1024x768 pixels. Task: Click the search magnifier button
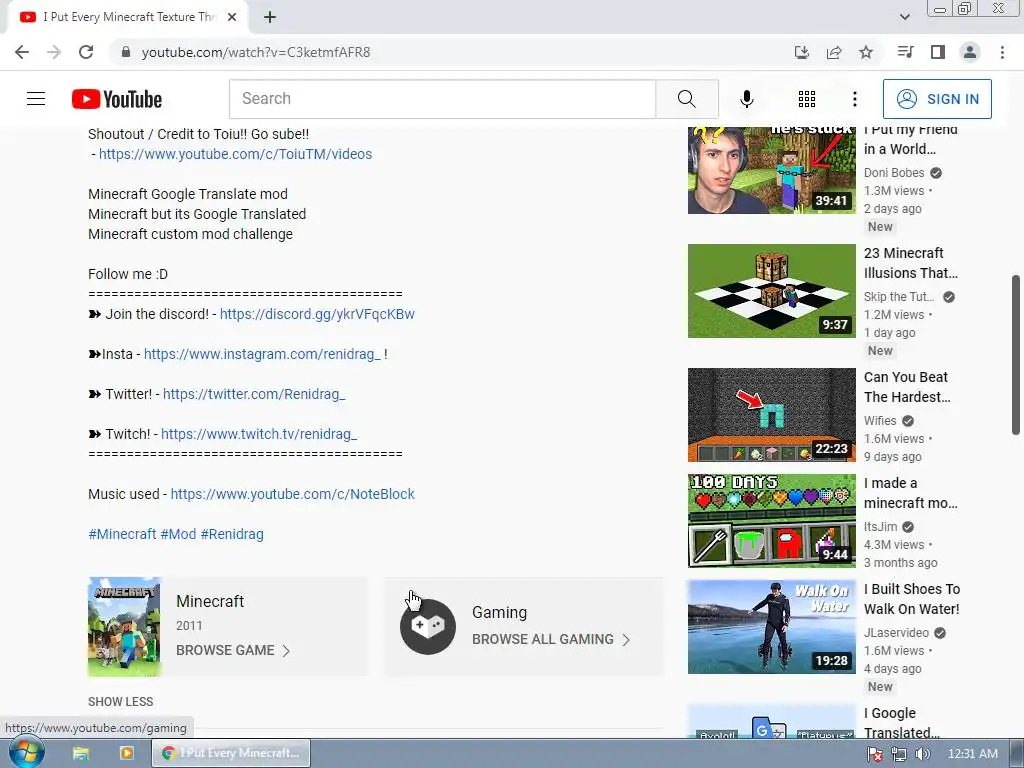(687, 99)
